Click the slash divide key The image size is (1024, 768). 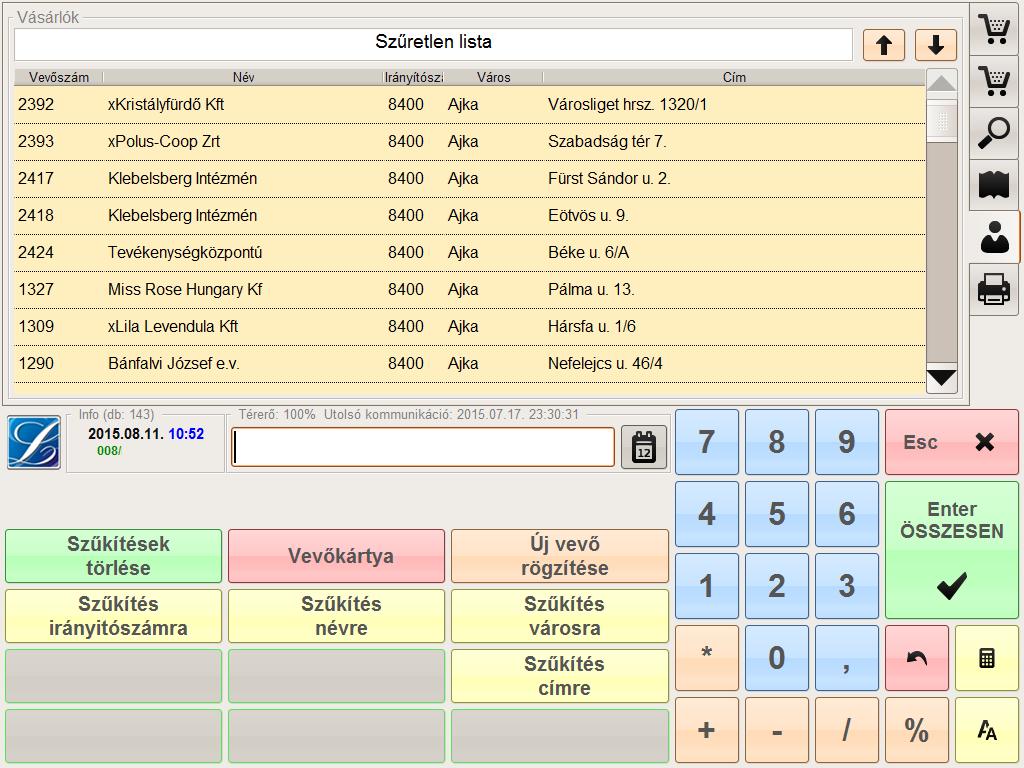[846, 729]
